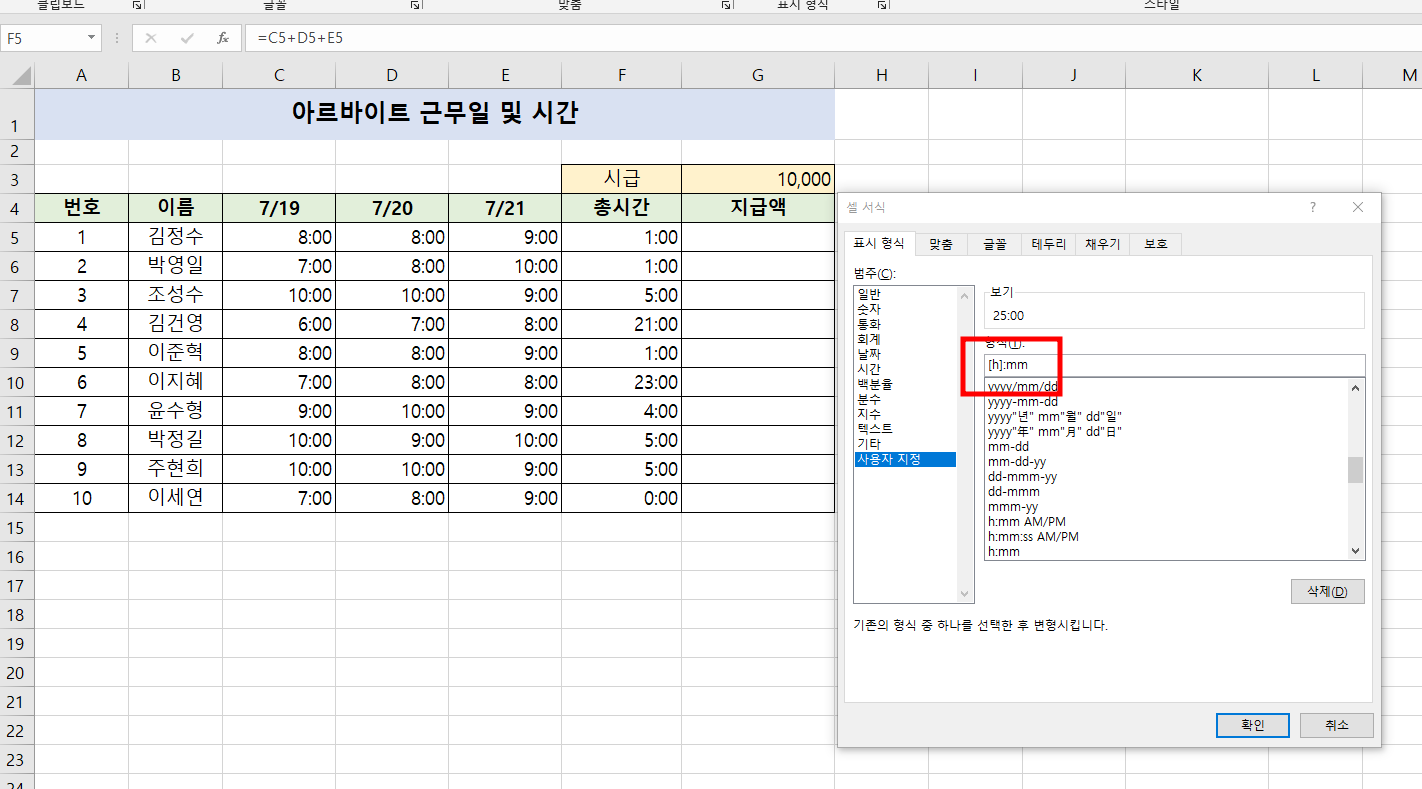The height and width of the screenshot is (789, 1422).
Task: Select column G header
Action: (x=758, y=75)
